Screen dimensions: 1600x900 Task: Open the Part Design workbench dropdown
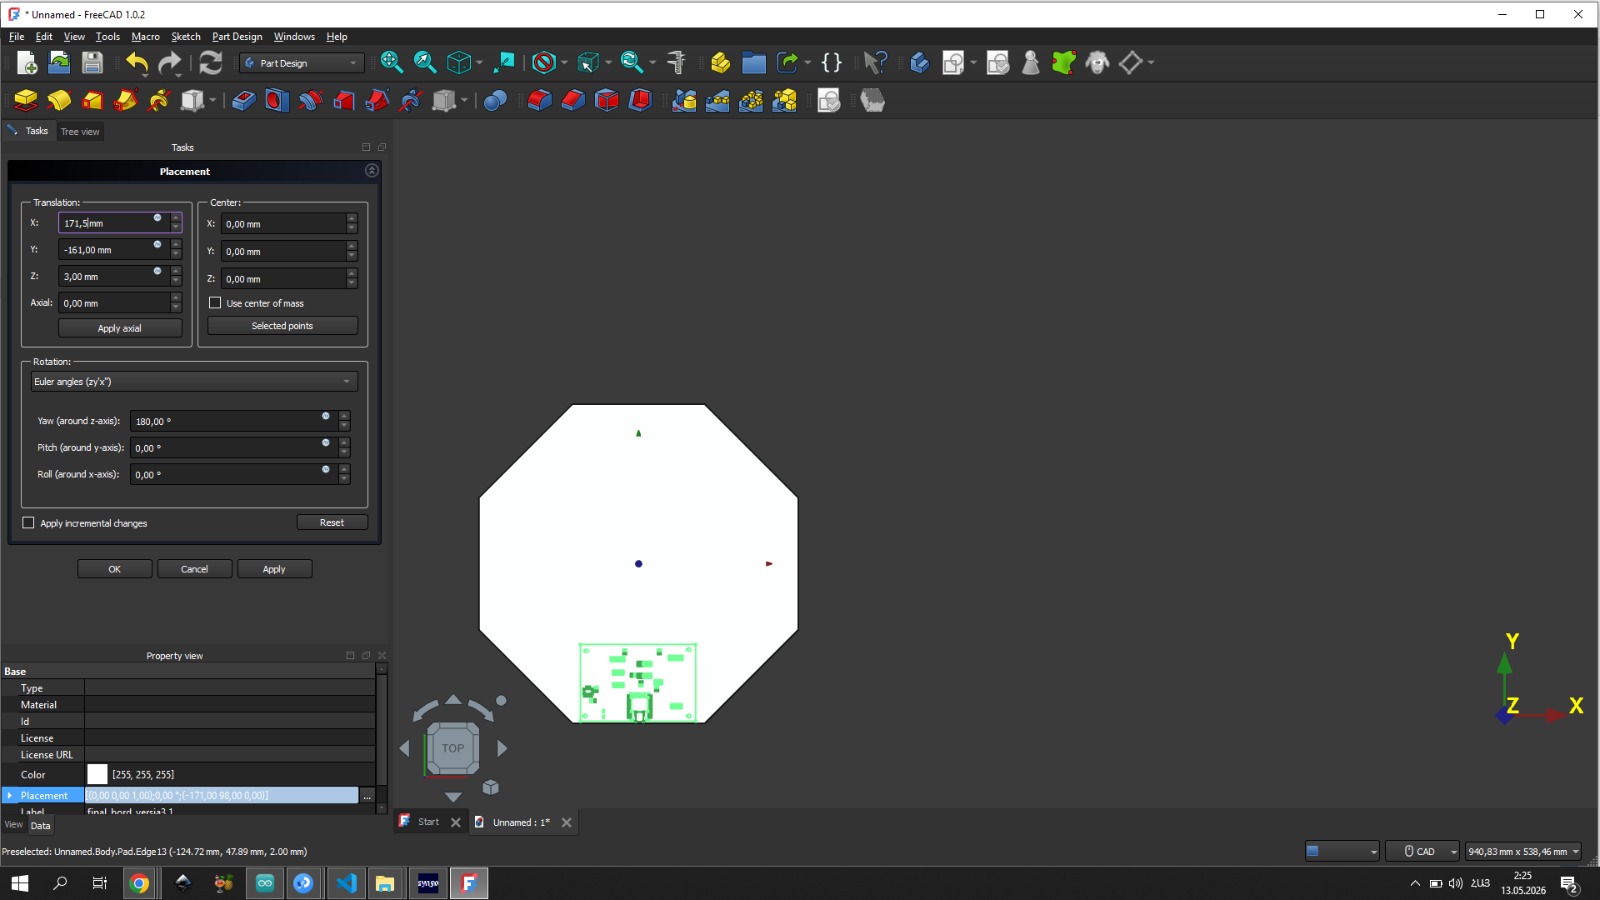tap(301, 63)
